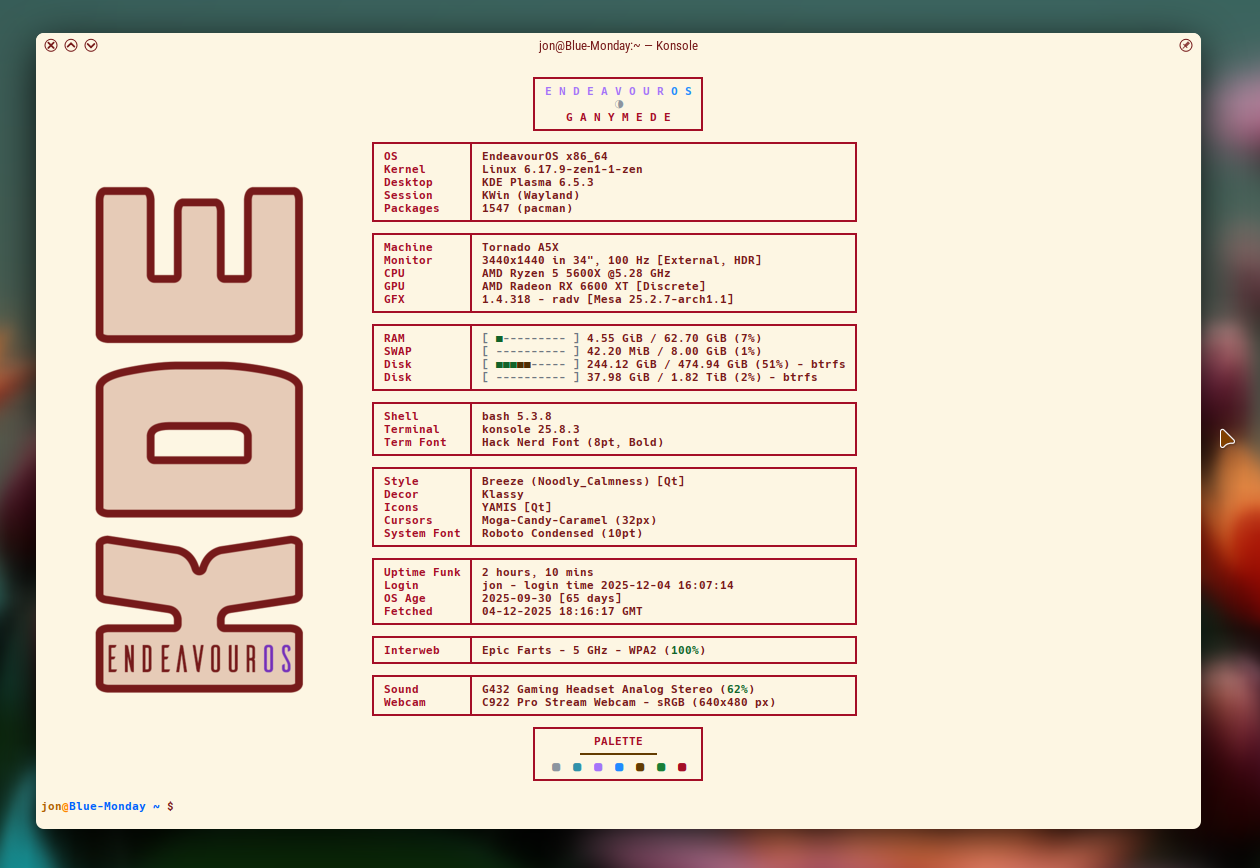Screen dimensions: 1260x868
Task: Click the 'Term Font' label
Action: point(415,443)
